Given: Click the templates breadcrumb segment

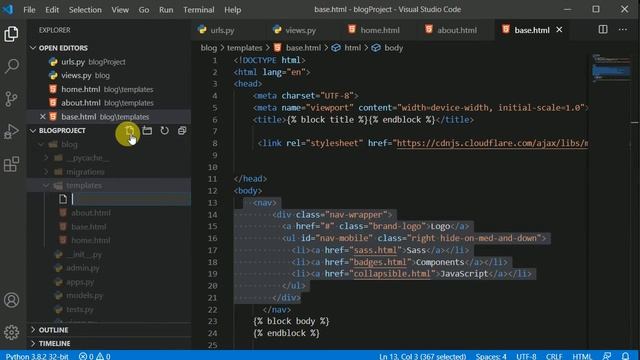Looking at the screenshot, I should [x=244, y=48].
